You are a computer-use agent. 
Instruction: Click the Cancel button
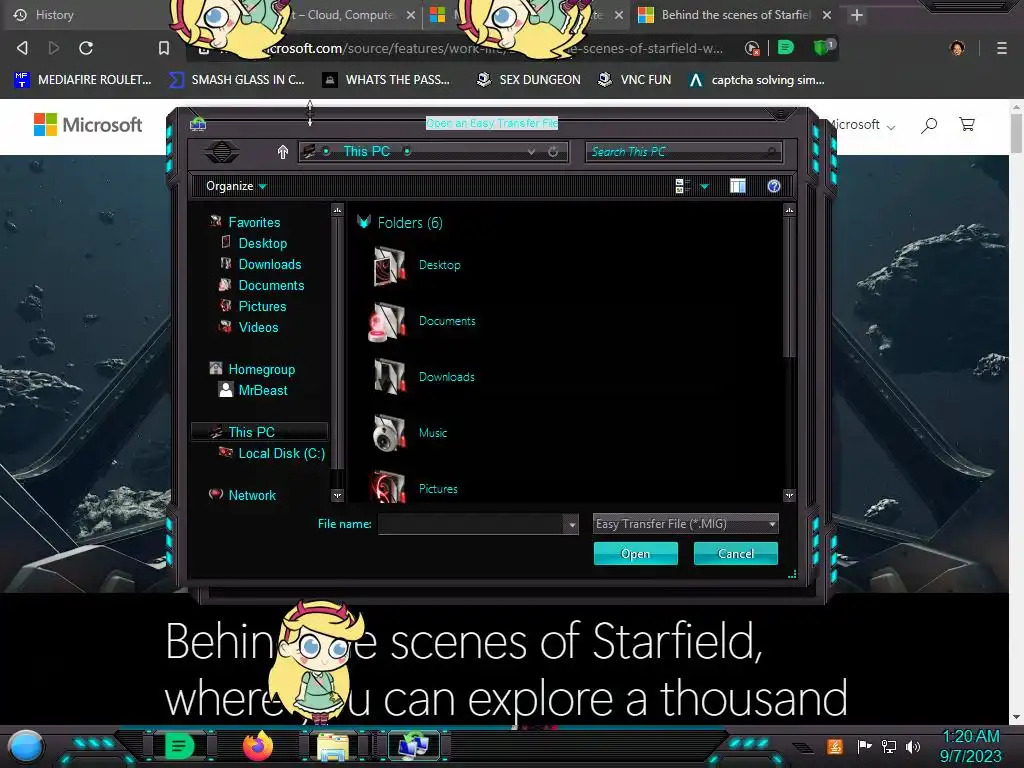735,554
